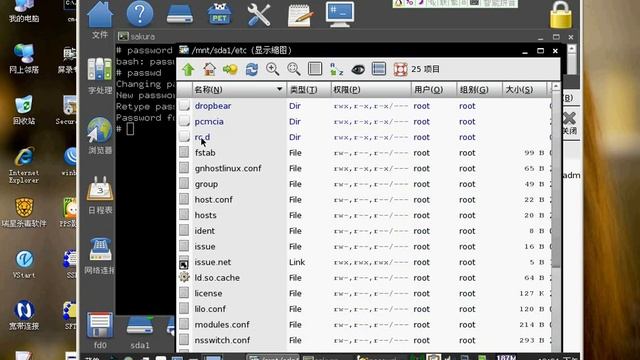Image resolution: width=640 pixels, height=360 pixels.
Task: Jump to home directory in file manager toolbar
Action: coord(209,69)
